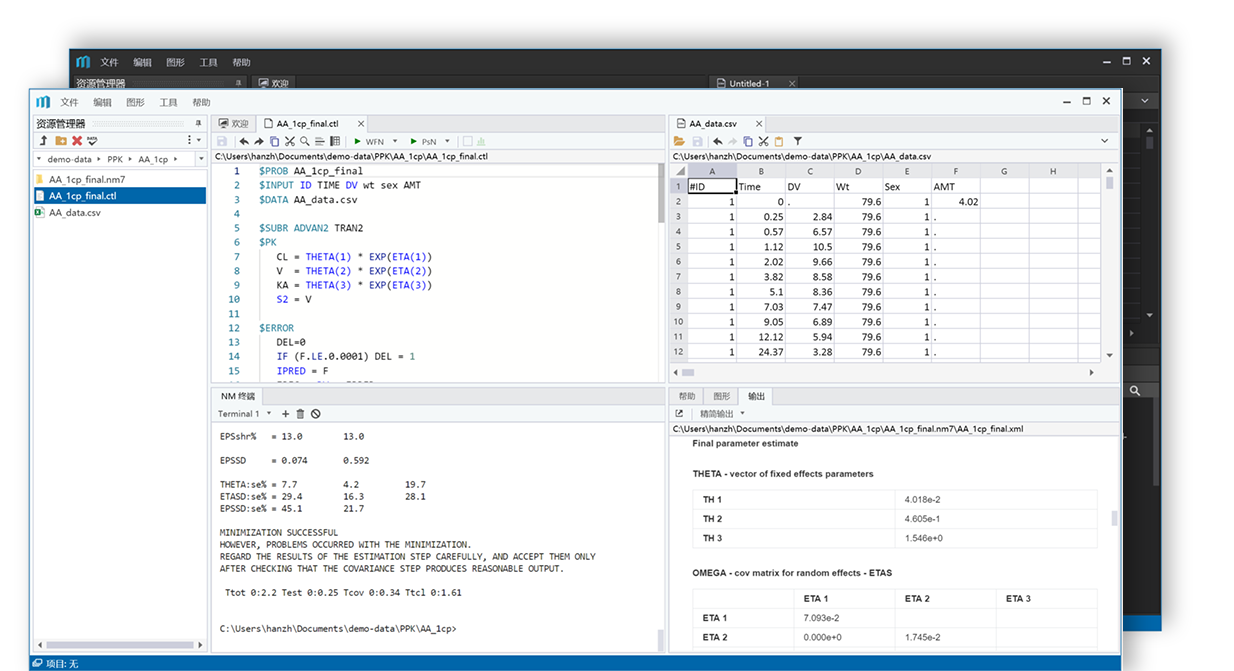Click the copy icon in the ctl editor toolbar
The height and width of the screenshot is (671, 1234).
coord(274,141)
